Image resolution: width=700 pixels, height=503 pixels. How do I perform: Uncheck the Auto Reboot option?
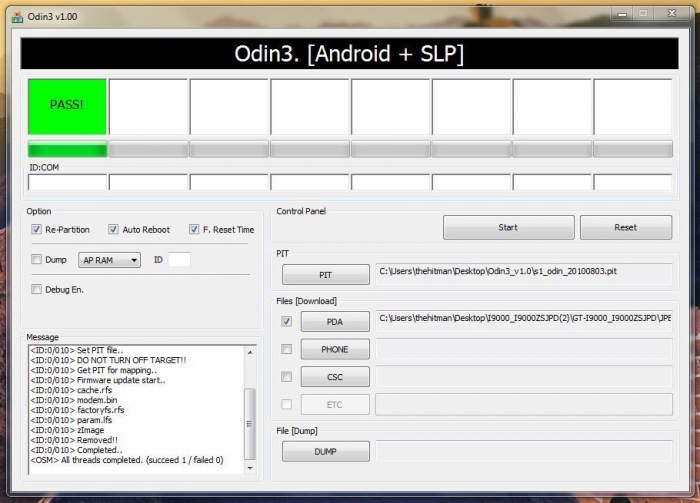(x=113, y=229)
